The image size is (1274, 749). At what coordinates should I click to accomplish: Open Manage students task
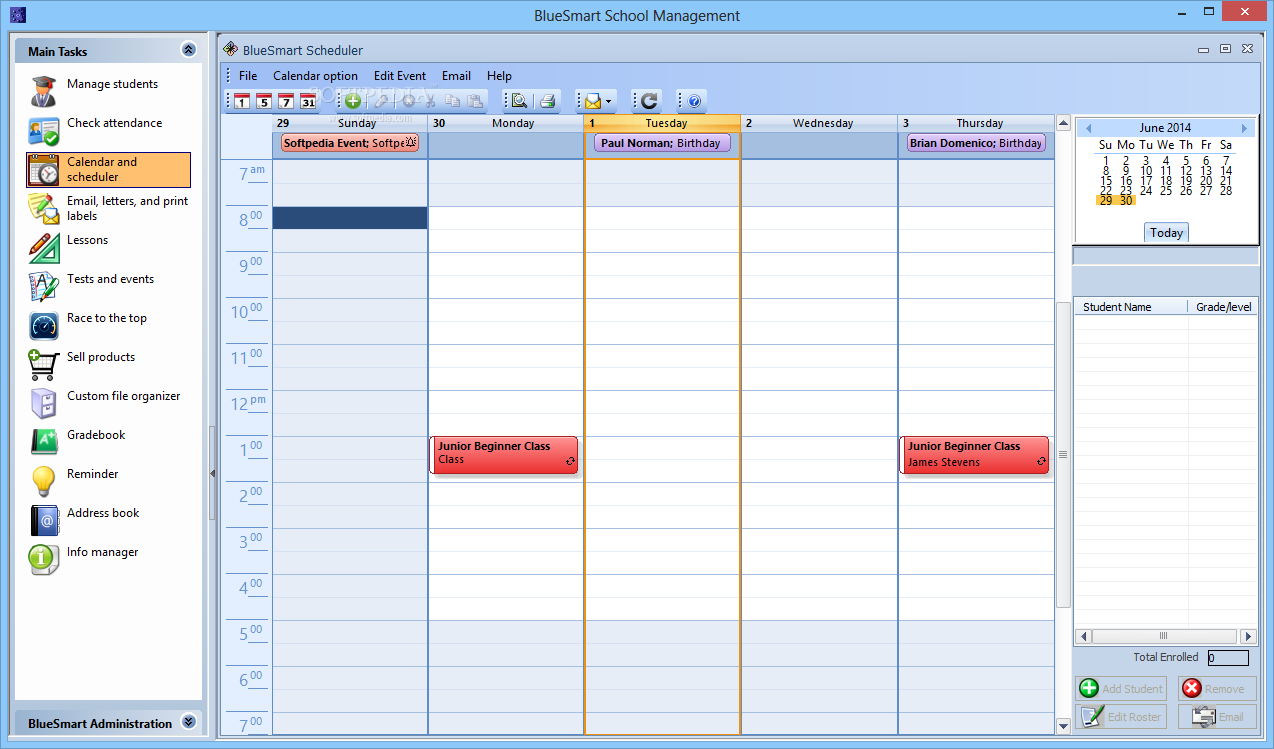108,91
